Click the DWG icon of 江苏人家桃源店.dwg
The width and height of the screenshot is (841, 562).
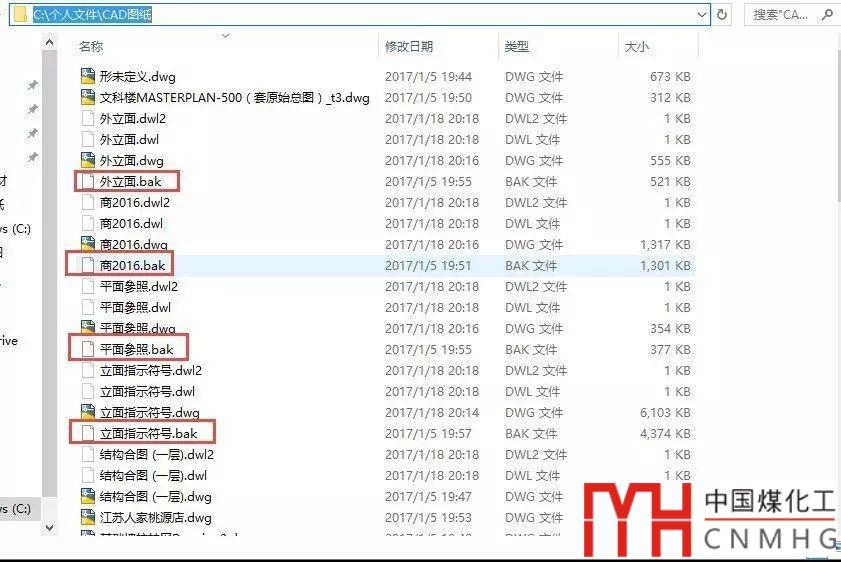click(88, 517)
